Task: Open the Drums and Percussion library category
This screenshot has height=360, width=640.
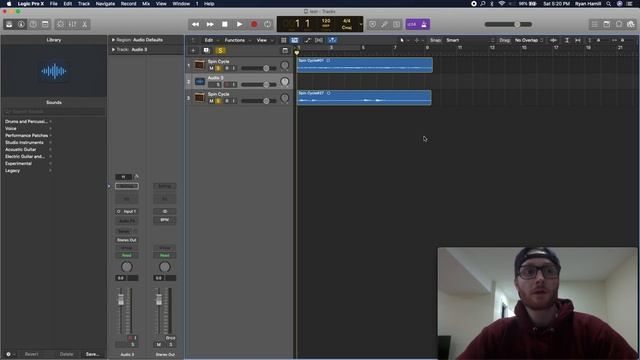Action: pos(28,122)
